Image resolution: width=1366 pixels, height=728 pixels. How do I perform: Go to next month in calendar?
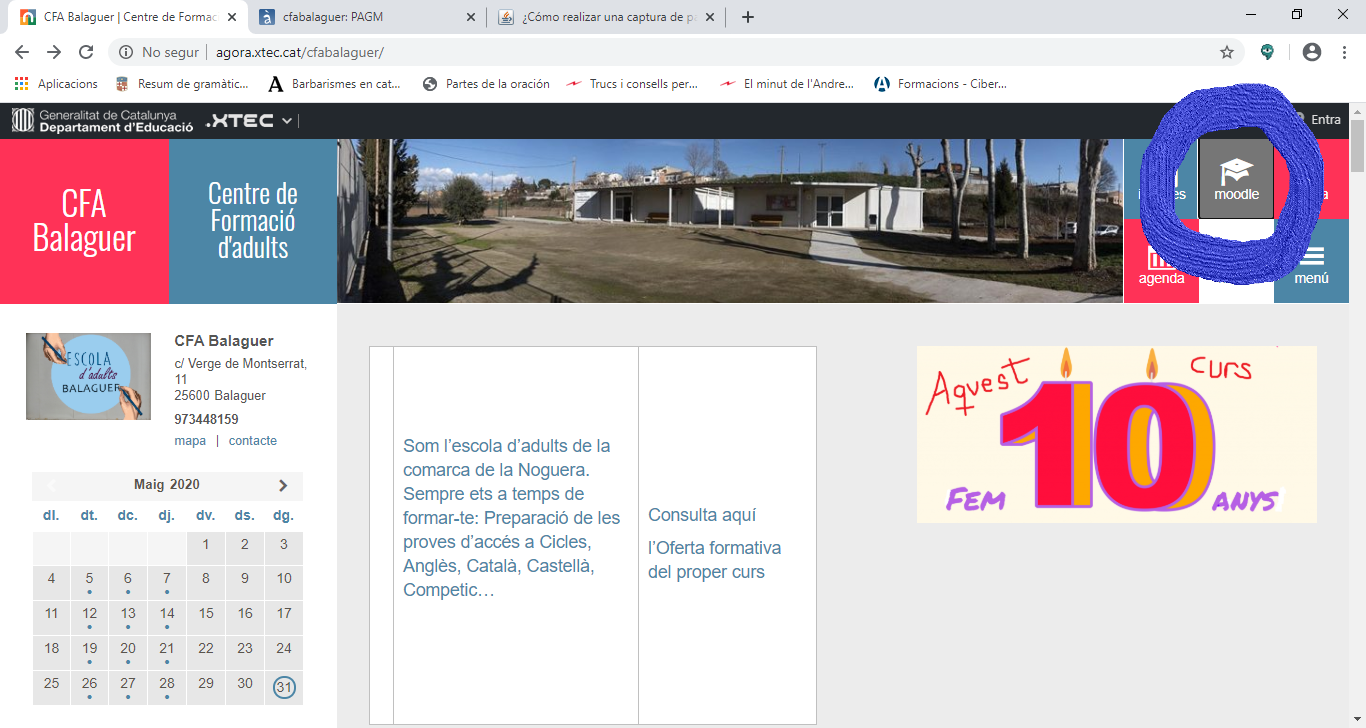[x=283, y=485]
